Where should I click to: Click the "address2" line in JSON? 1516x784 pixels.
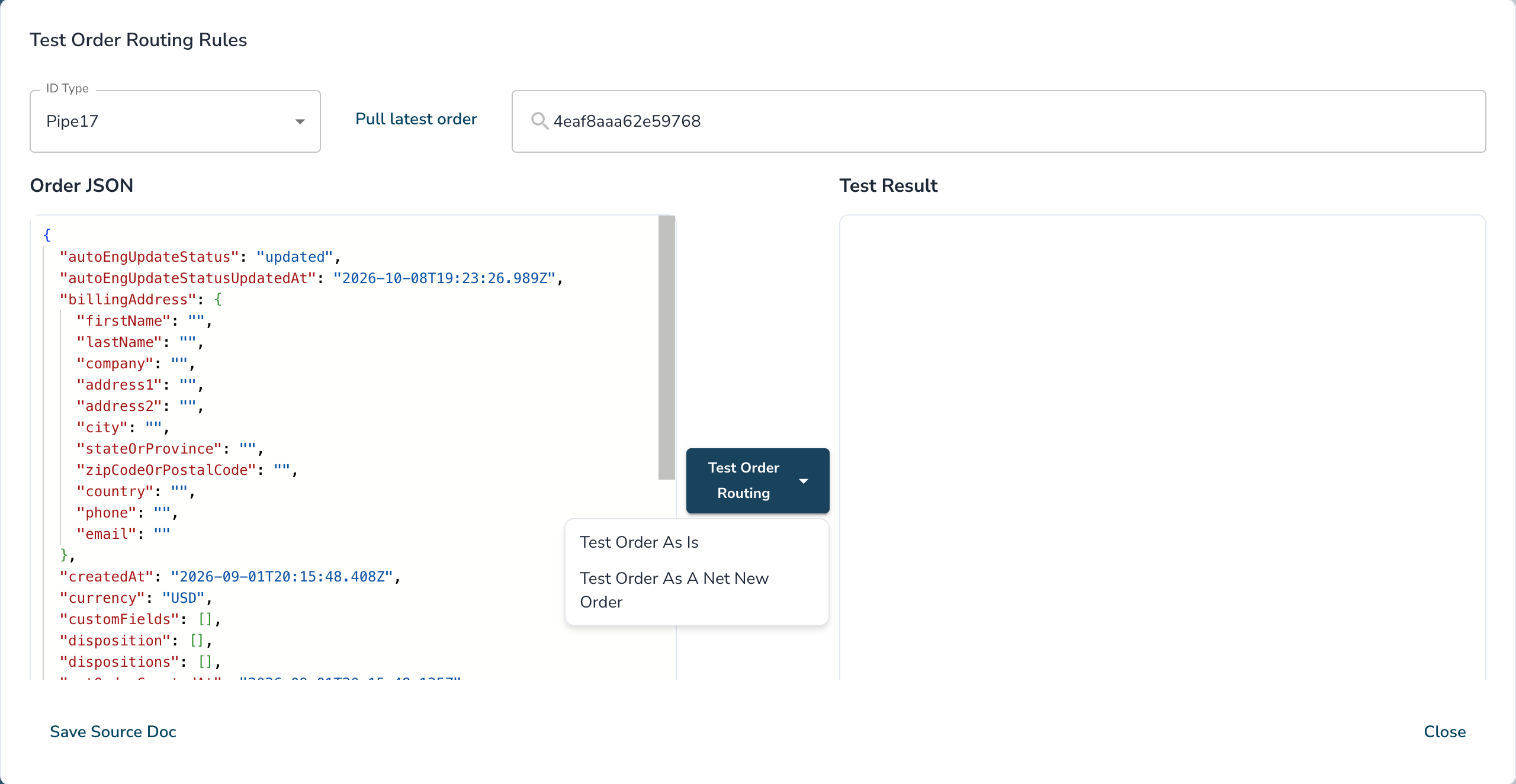[x=140, y=406]
